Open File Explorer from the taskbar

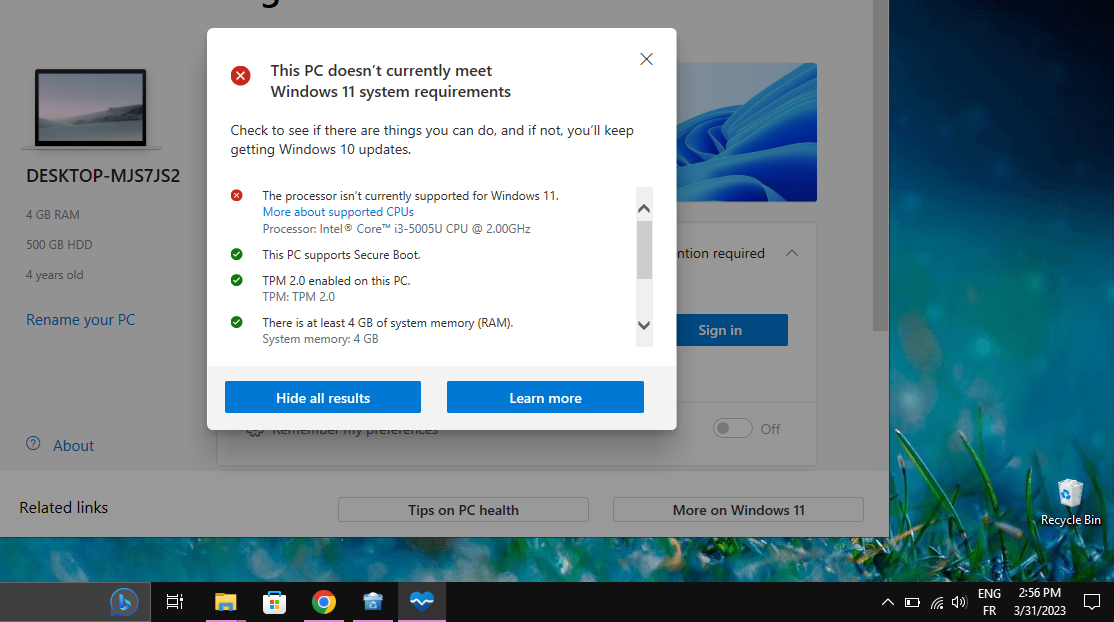[226, 602]
